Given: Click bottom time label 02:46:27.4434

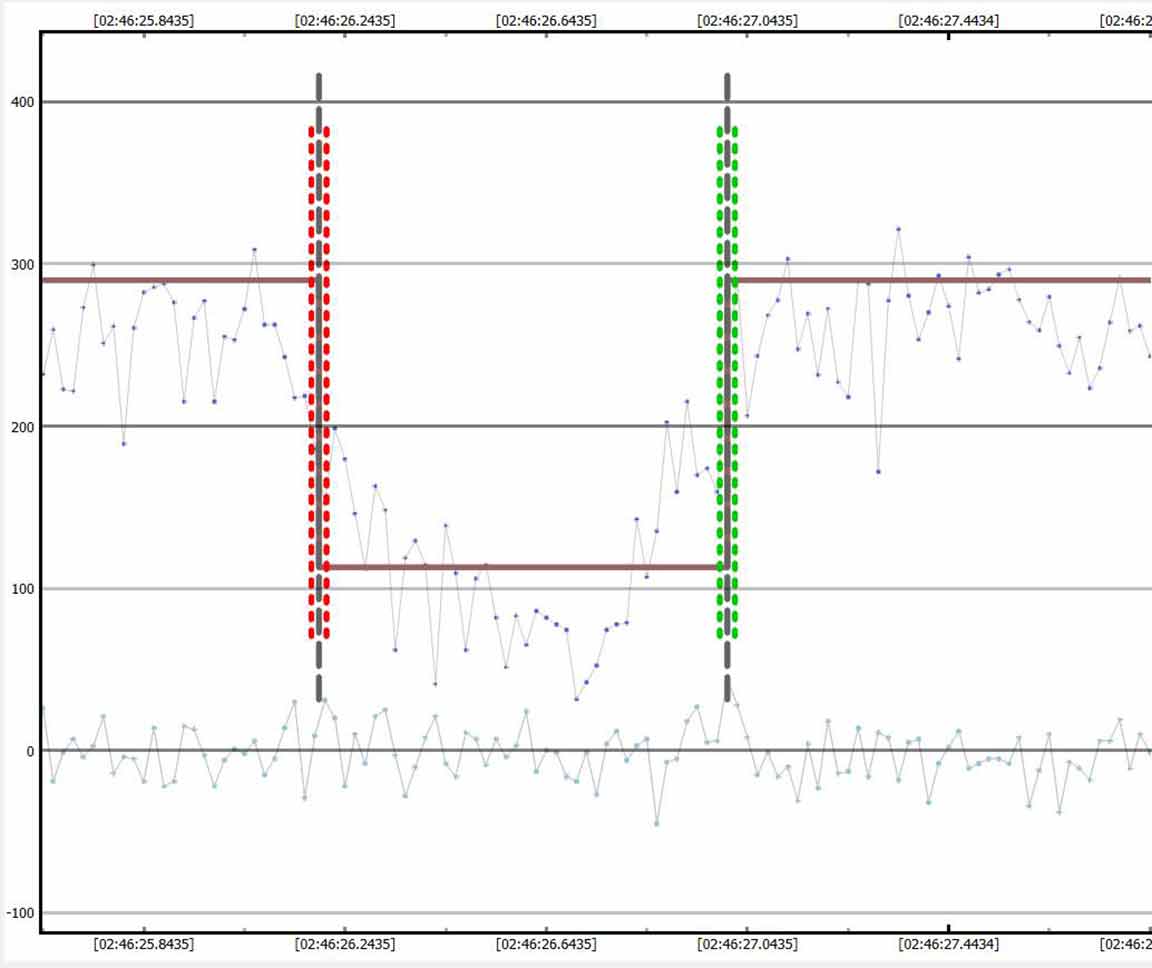Looking at the screenshot, I should 948,944.
